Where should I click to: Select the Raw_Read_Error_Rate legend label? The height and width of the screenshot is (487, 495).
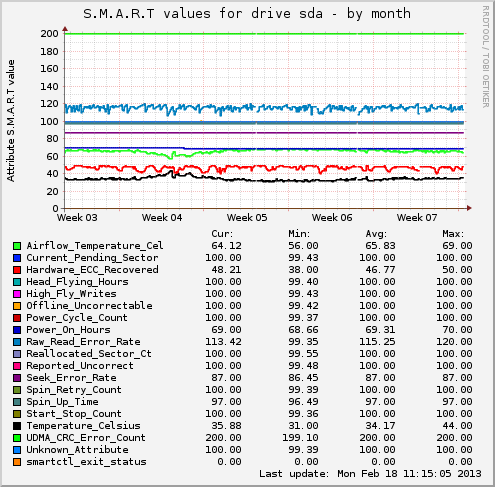(x=83, y=342)
